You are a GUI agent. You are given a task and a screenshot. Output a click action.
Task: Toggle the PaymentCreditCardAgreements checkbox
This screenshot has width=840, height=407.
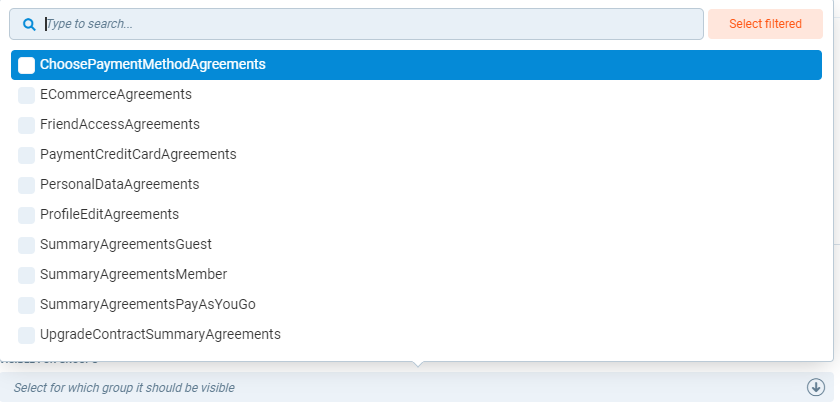[27, 155]
